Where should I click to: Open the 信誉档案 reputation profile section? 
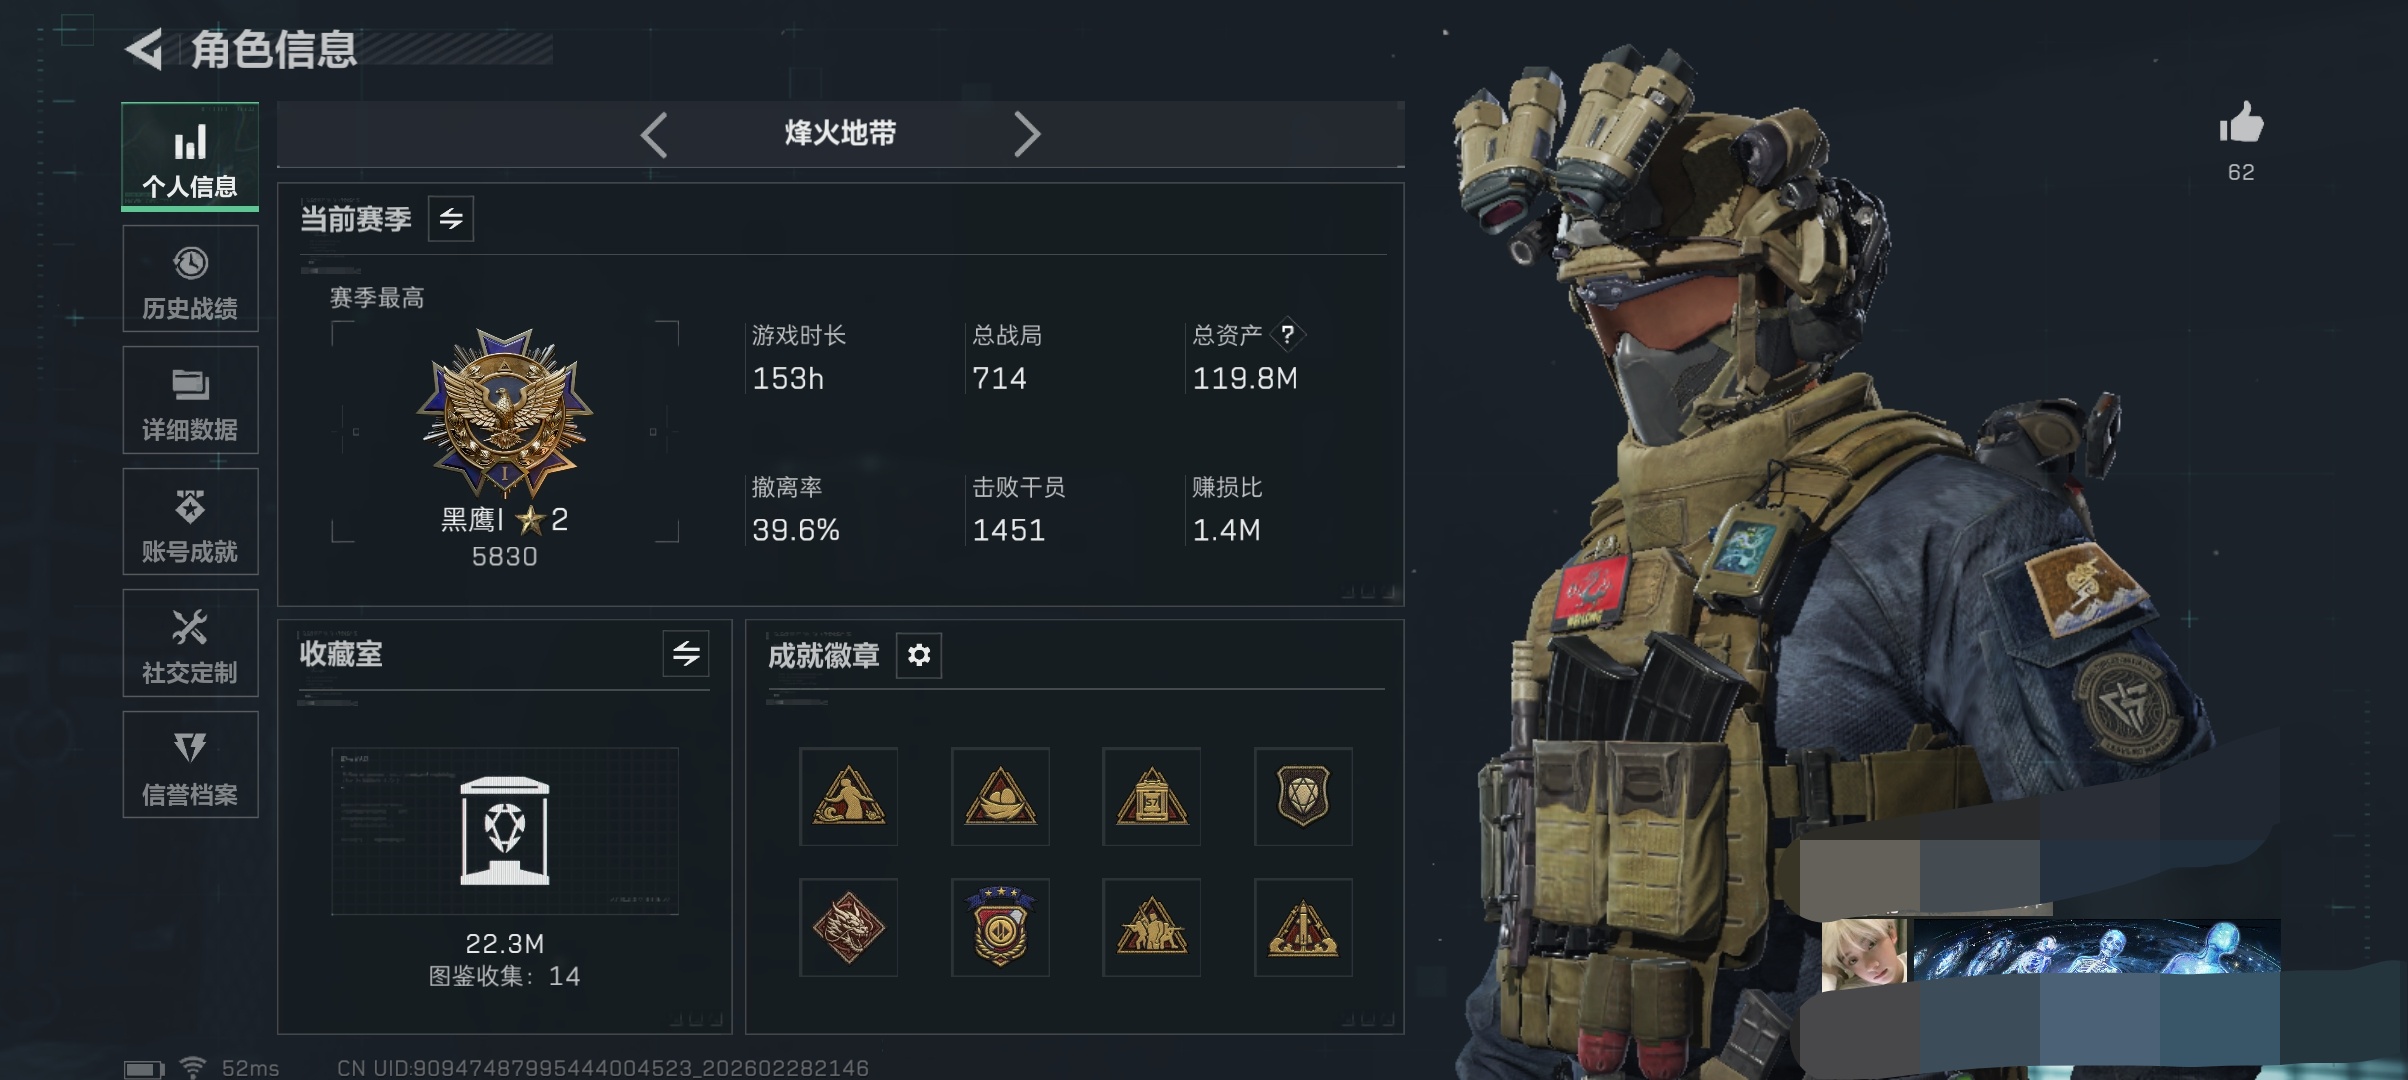click(x=190, y=765)
